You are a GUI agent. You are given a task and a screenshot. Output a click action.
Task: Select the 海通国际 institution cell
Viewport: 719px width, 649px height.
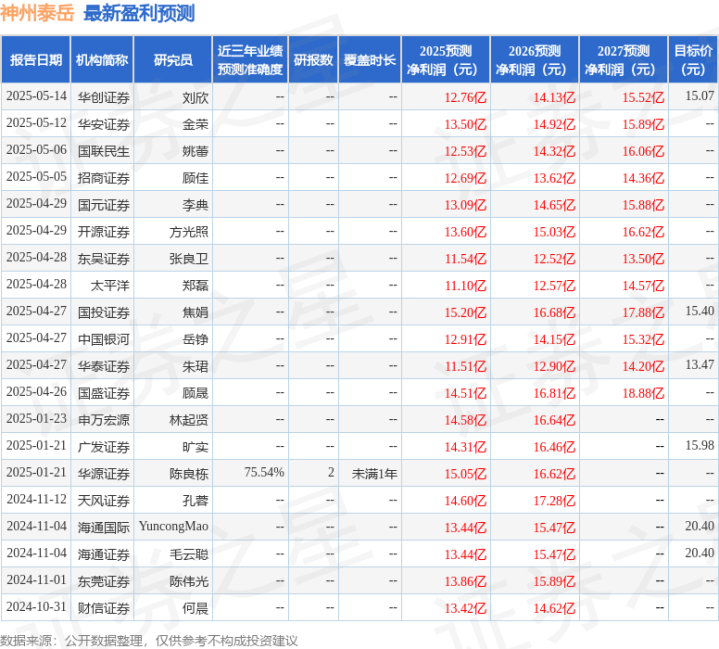click(x=104, y=528)
